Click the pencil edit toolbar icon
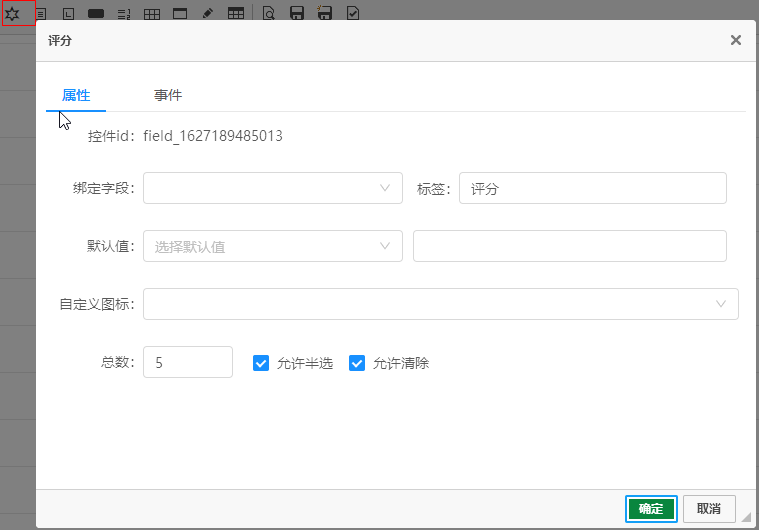The image size is (759, 530). 208,14
